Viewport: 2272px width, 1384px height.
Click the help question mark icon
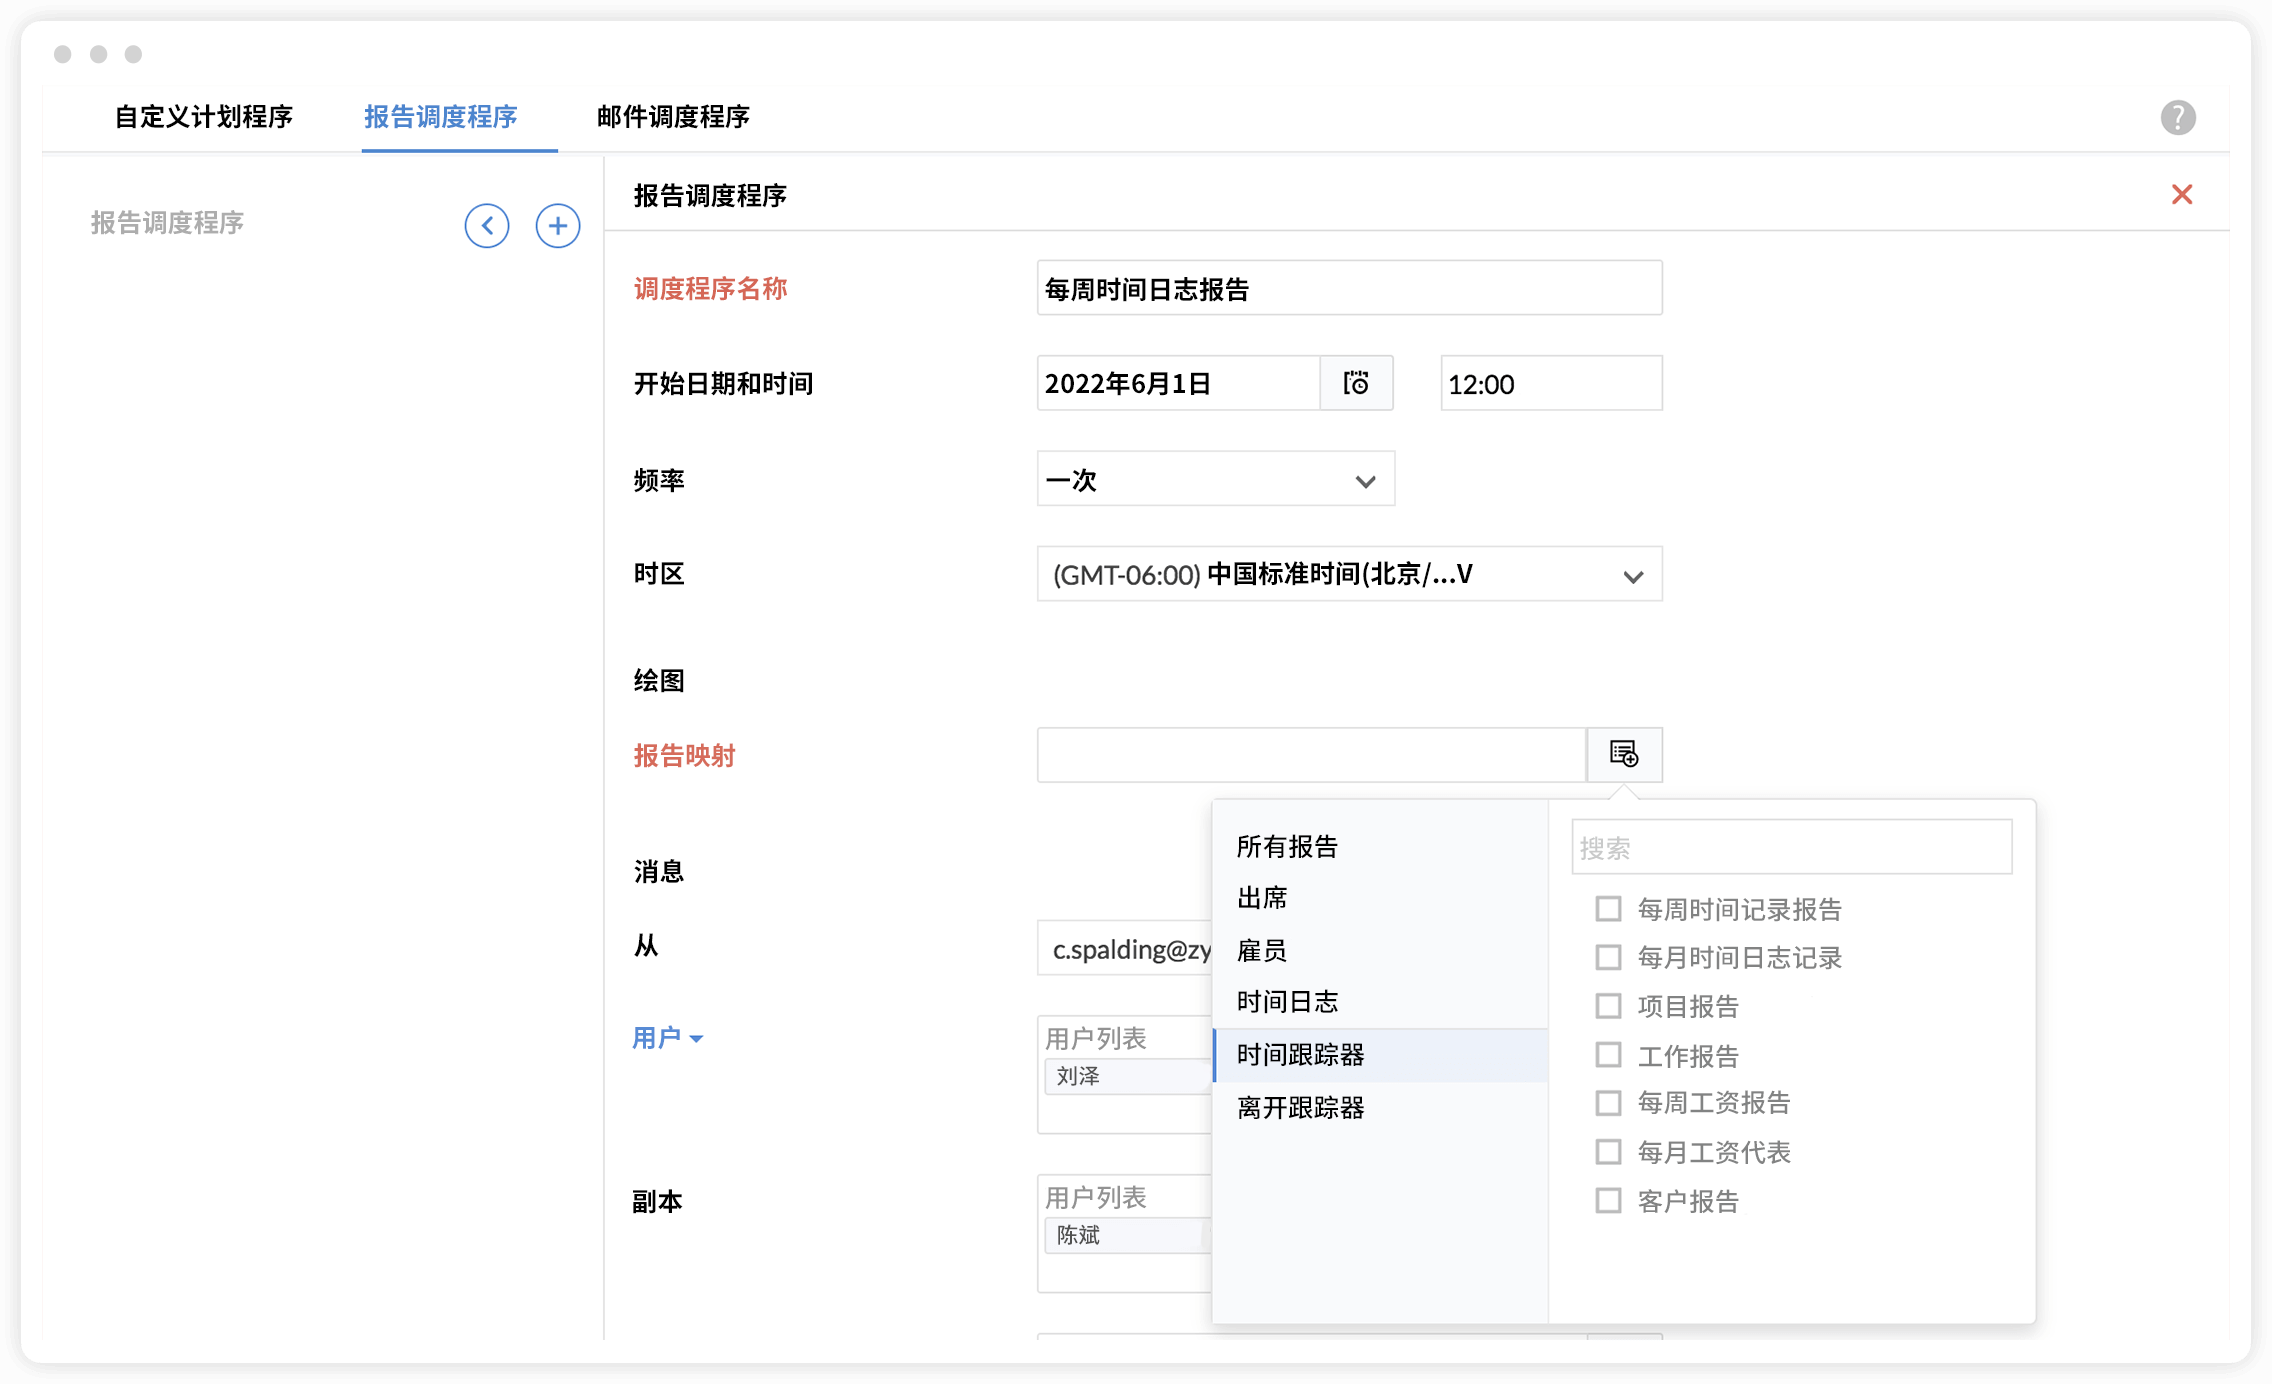(x=2177, y=117)
